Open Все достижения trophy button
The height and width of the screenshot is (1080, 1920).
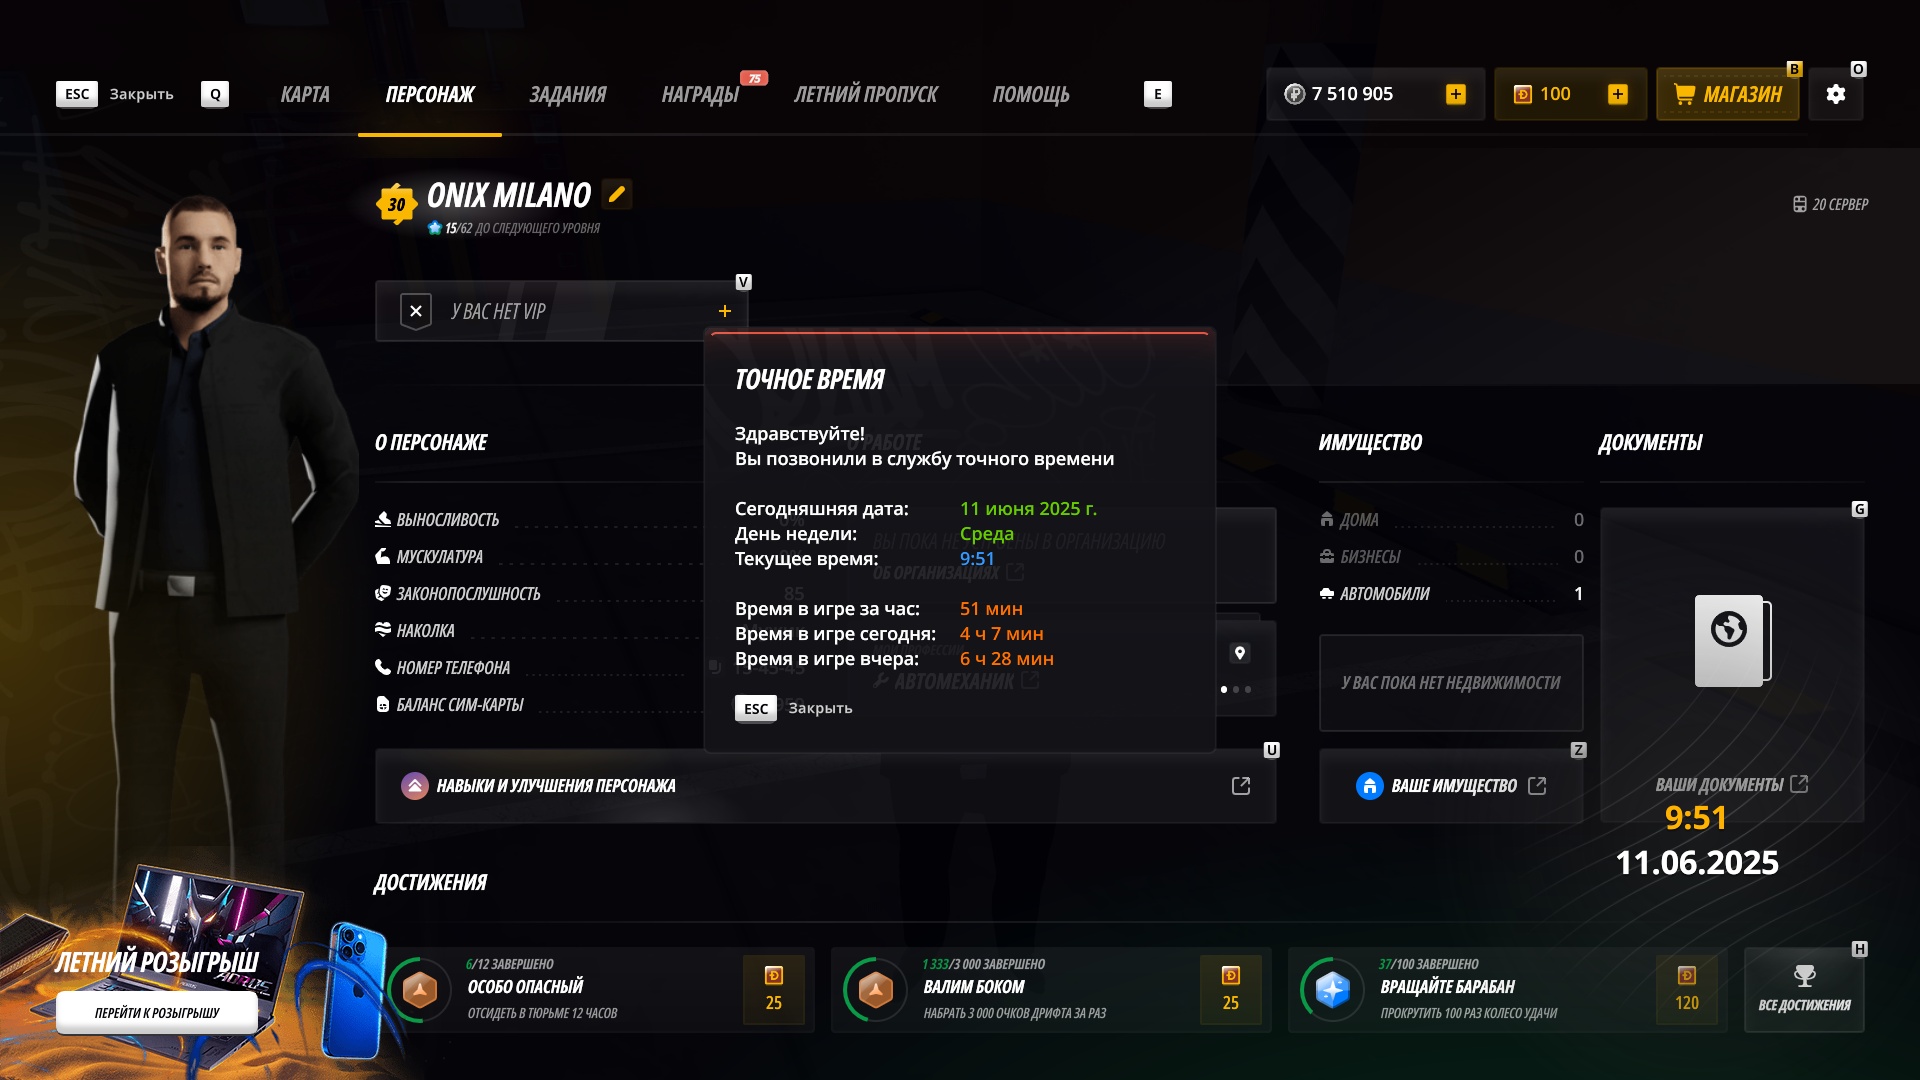(1804, 989)
